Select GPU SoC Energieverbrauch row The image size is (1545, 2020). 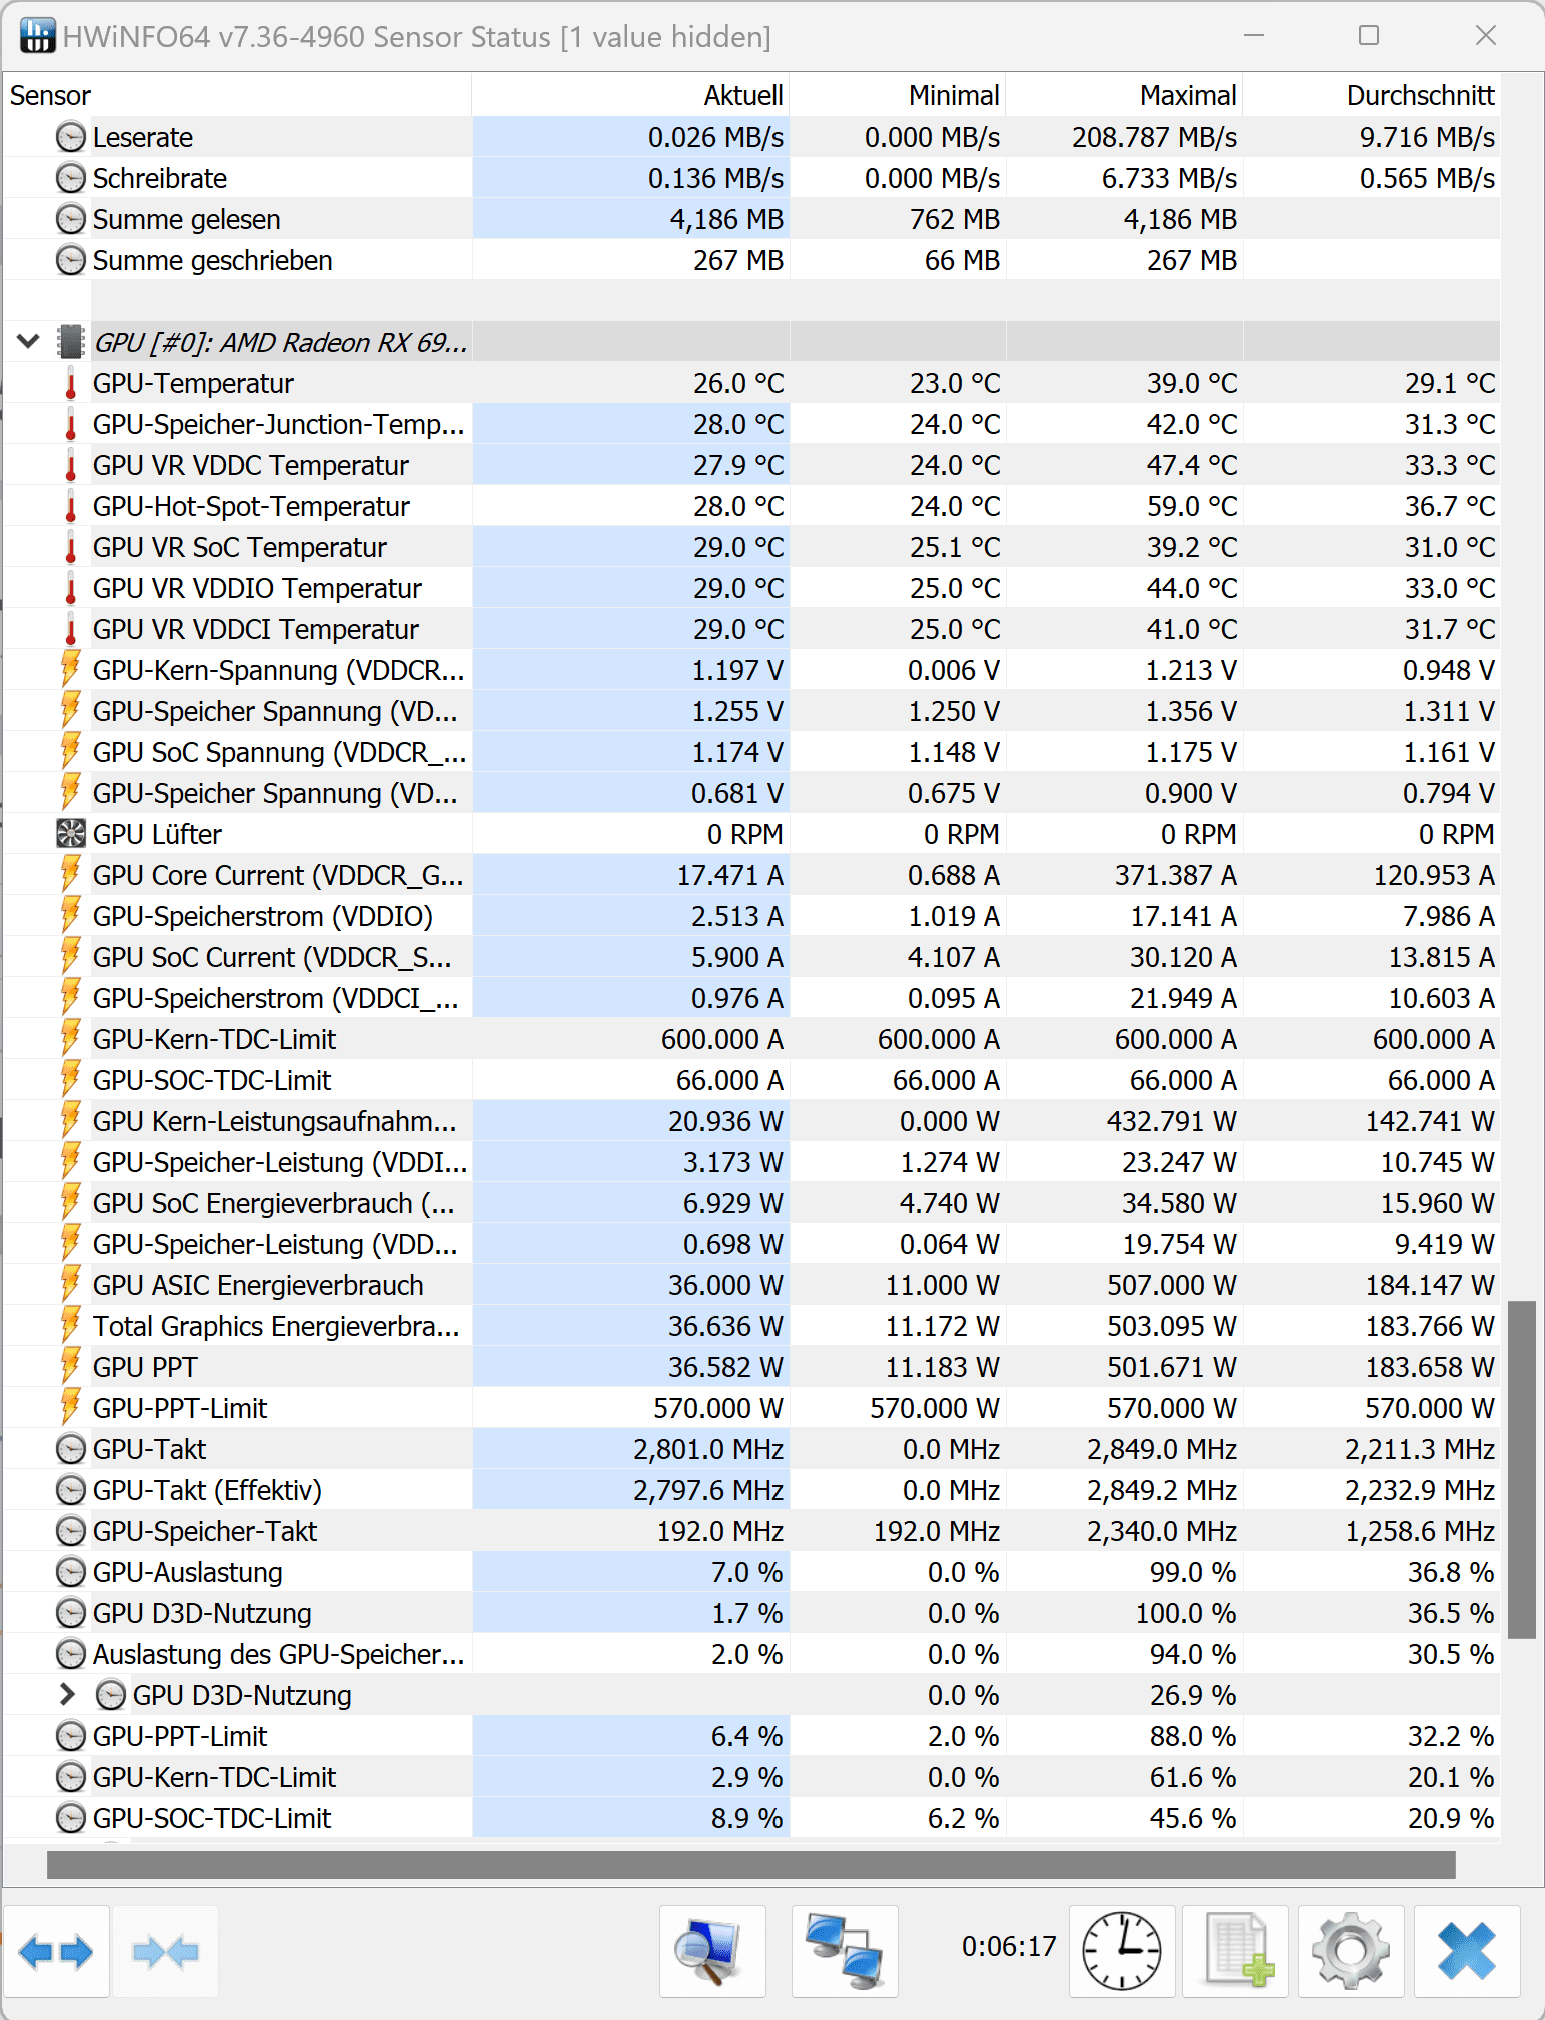click(752, 1203)
